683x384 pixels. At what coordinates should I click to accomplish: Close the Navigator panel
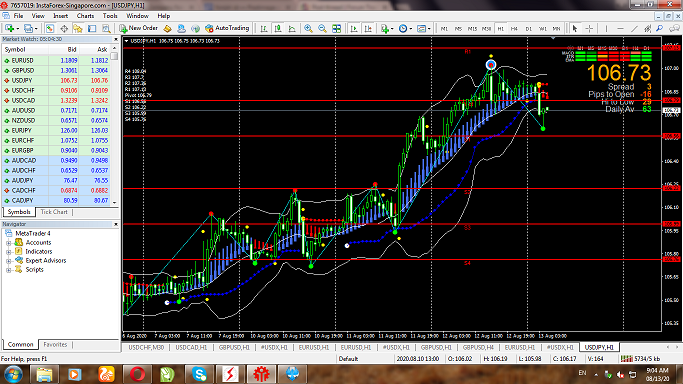(x=116, y=224)
